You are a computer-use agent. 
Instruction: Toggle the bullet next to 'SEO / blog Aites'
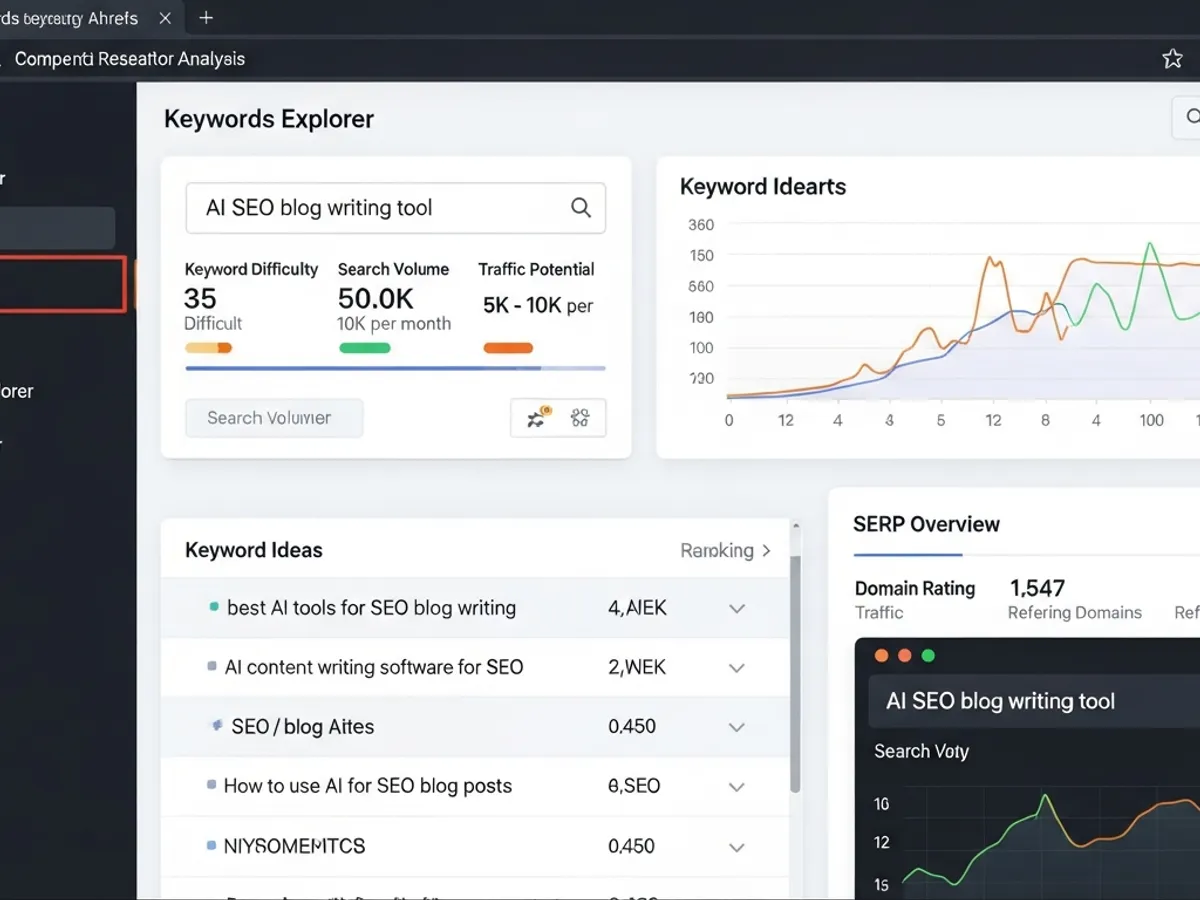[x=216, y=726]
